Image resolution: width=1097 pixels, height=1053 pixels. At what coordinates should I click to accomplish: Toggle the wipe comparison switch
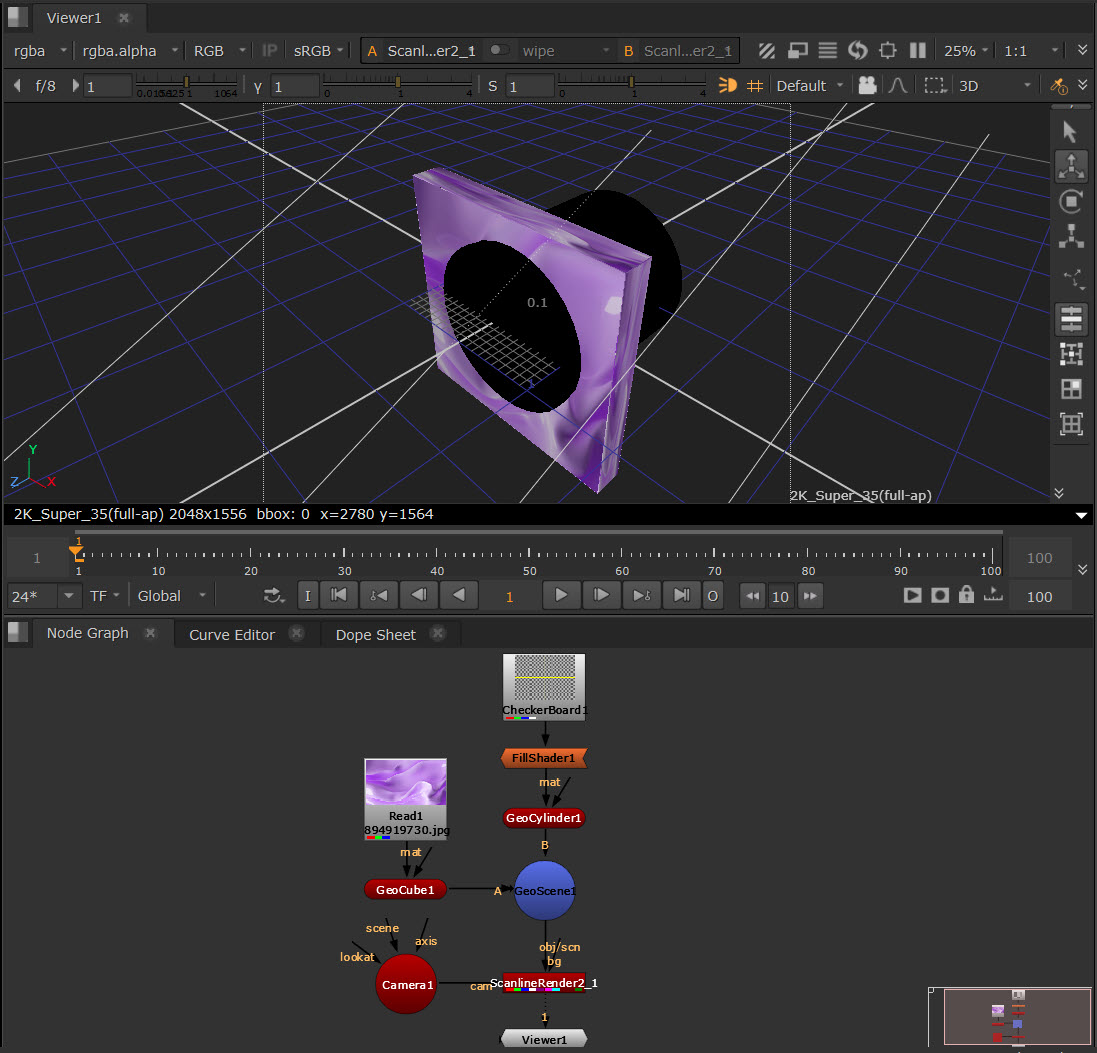click(499, 50)
